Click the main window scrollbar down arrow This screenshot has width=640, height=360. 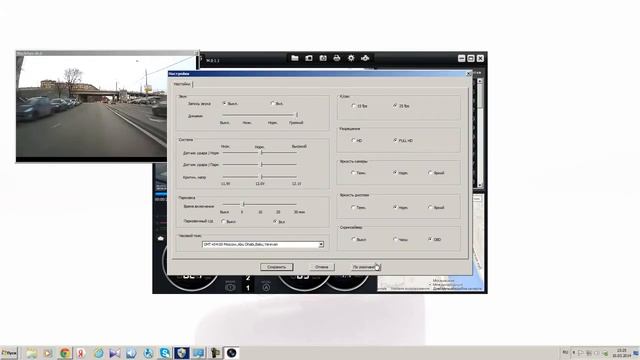[480, 185]
